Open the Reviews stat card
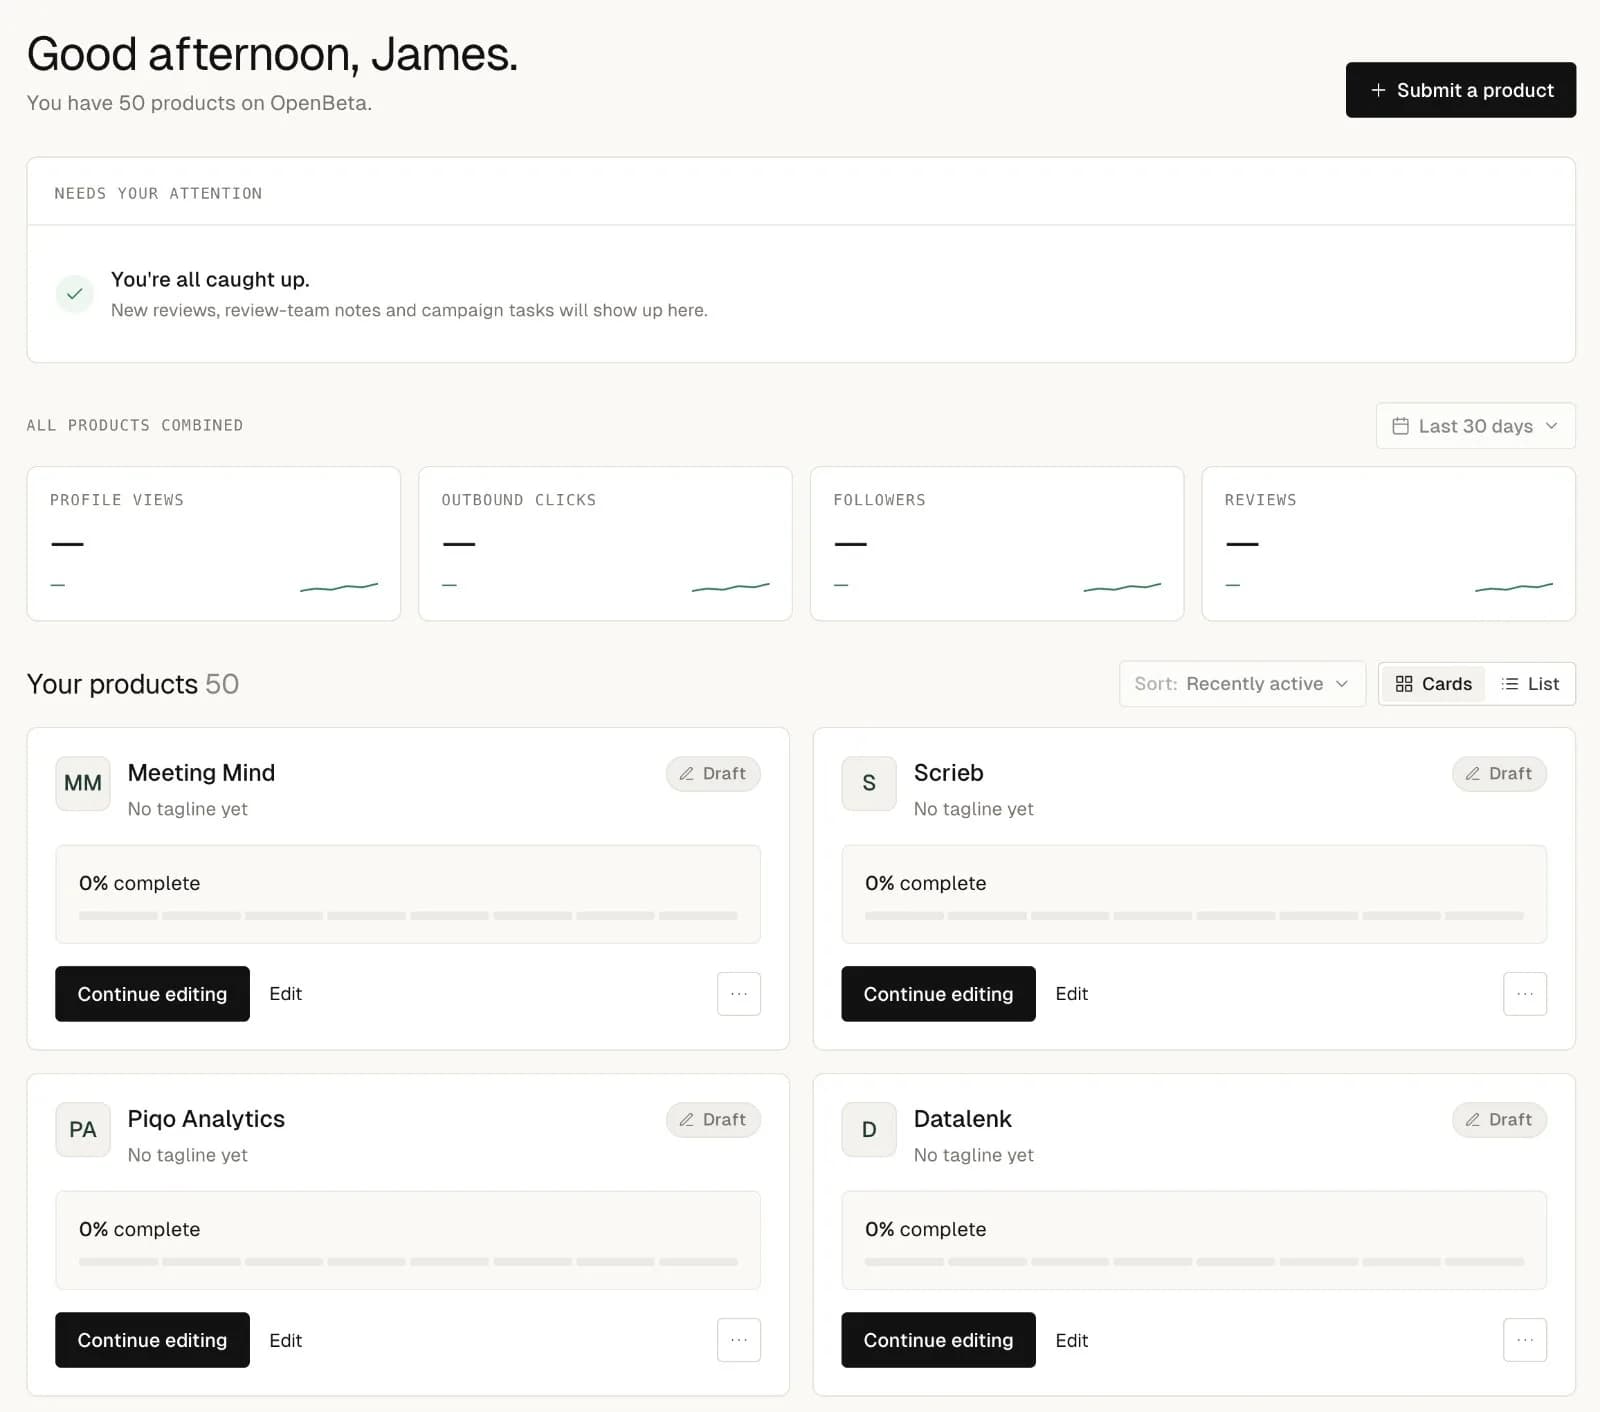The width and height of the screenshot is (1600, 1412). click(1389, 544)
